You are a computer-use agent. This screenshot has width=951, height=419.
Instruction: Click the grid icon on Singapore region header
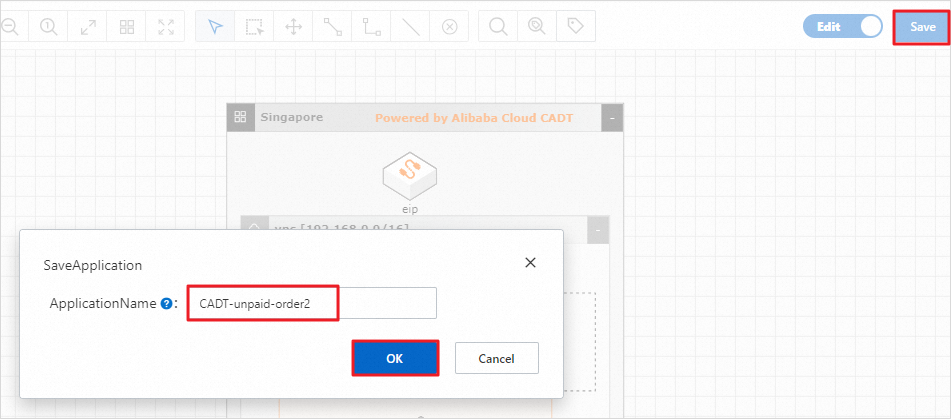tap(240, 117)
